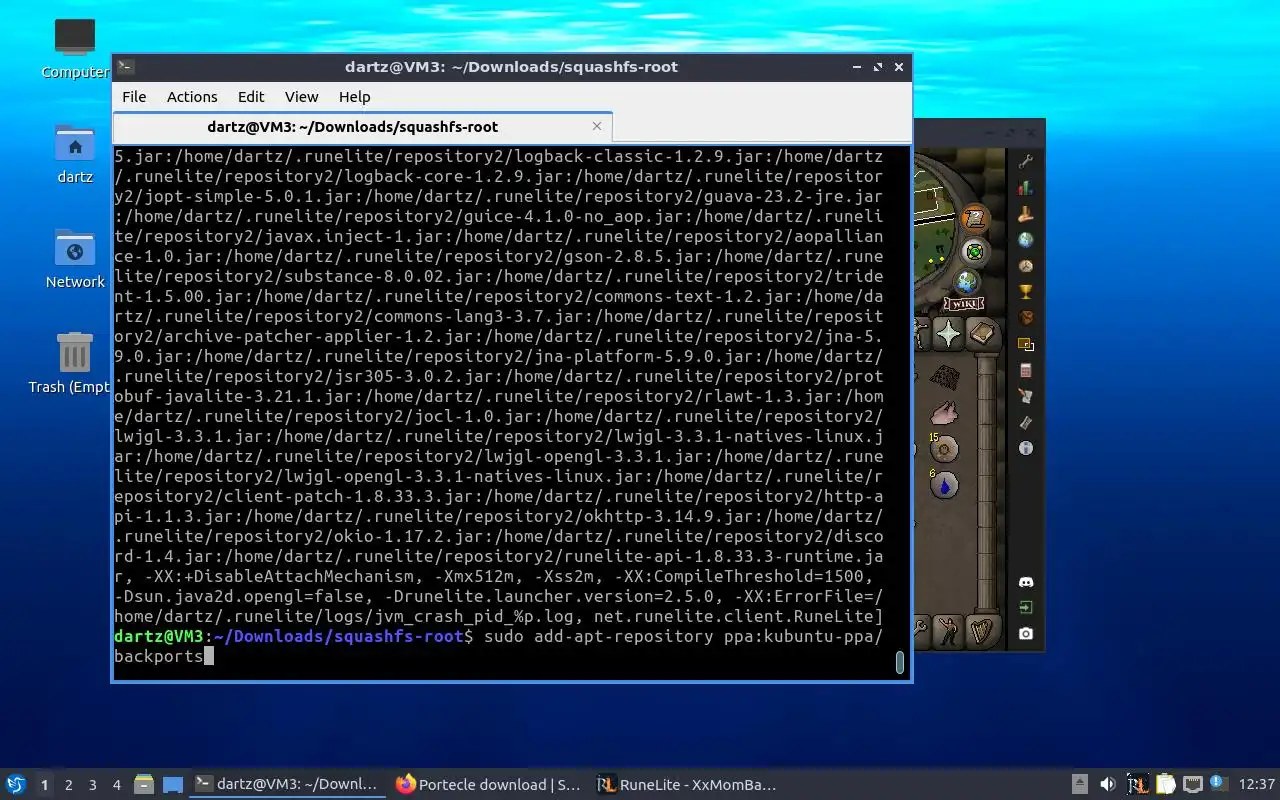
Task: Open the spellbook star tab in RuneLite
Action: pos(948,333)
